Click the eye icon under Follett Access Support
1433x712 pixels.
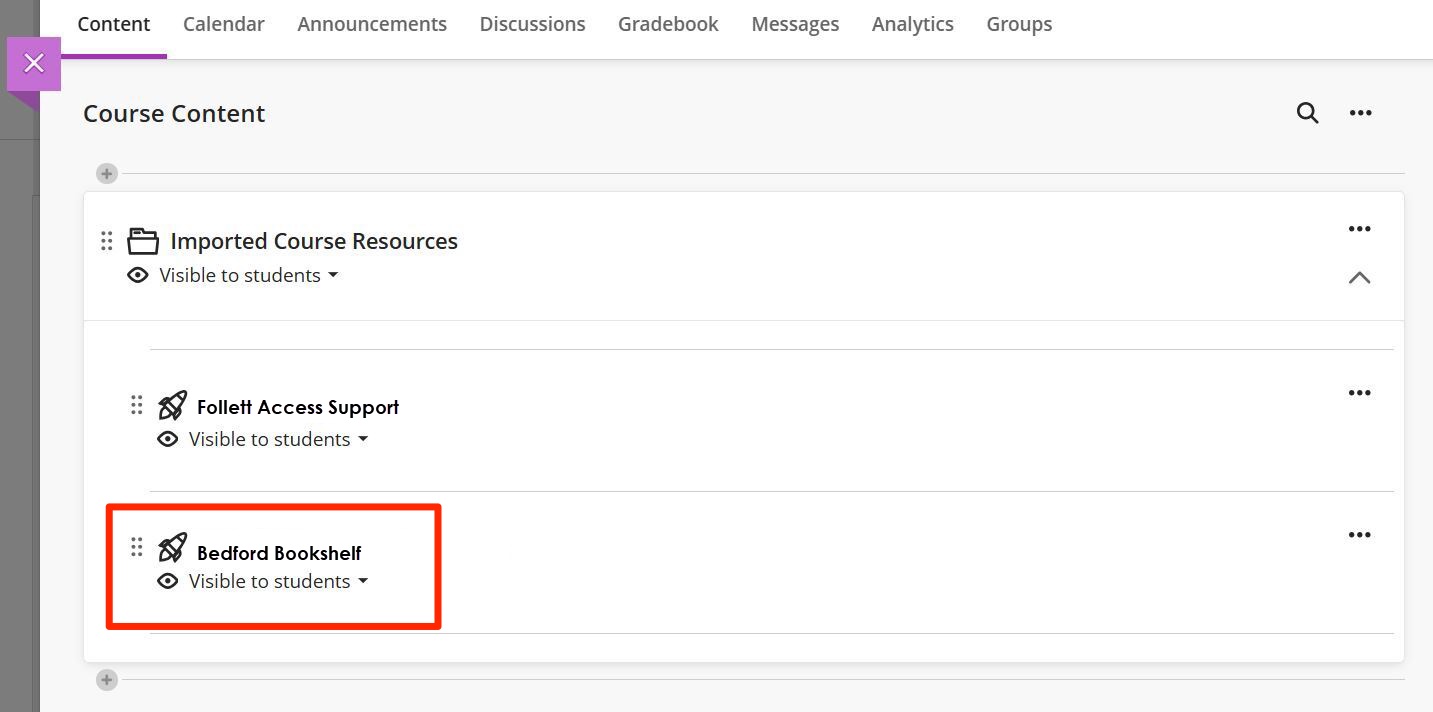click(168, 439)
